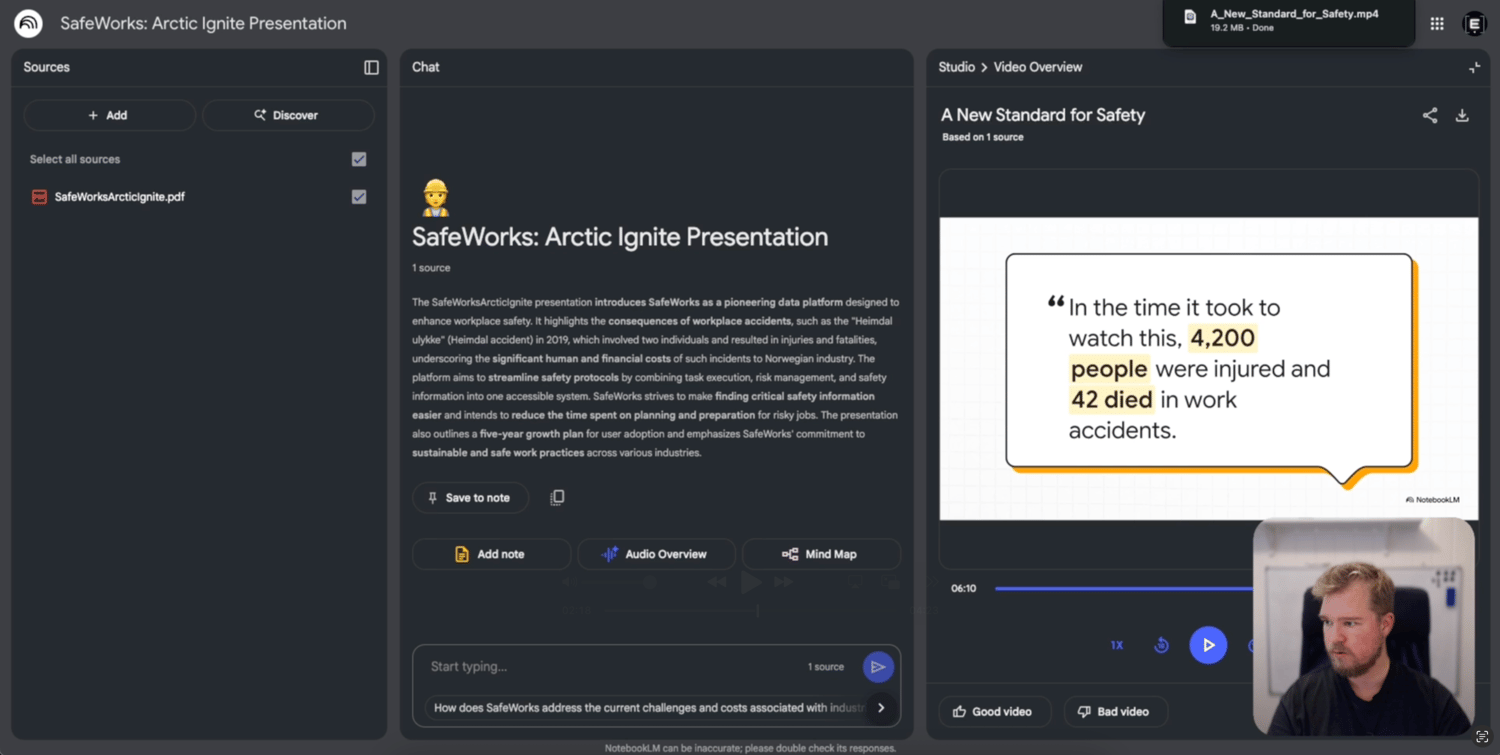Uncheck the SafeWorksArcticIgnite.pdf source checkbox
This screenshot has width=1500, height=755.
click(x=359, y=197)
